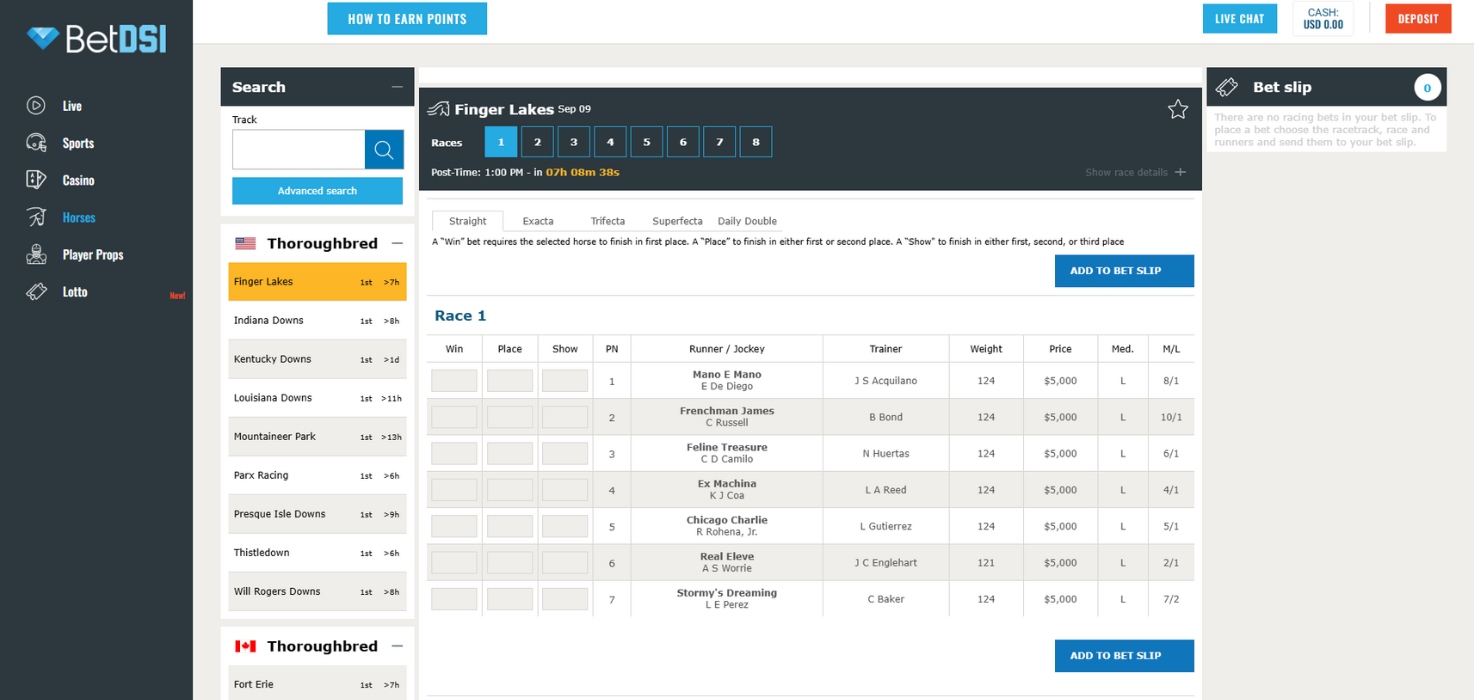This screenshot has height=700, width=1474.
Task: Focus the Track search input field
Action: [x=299, y=150]
